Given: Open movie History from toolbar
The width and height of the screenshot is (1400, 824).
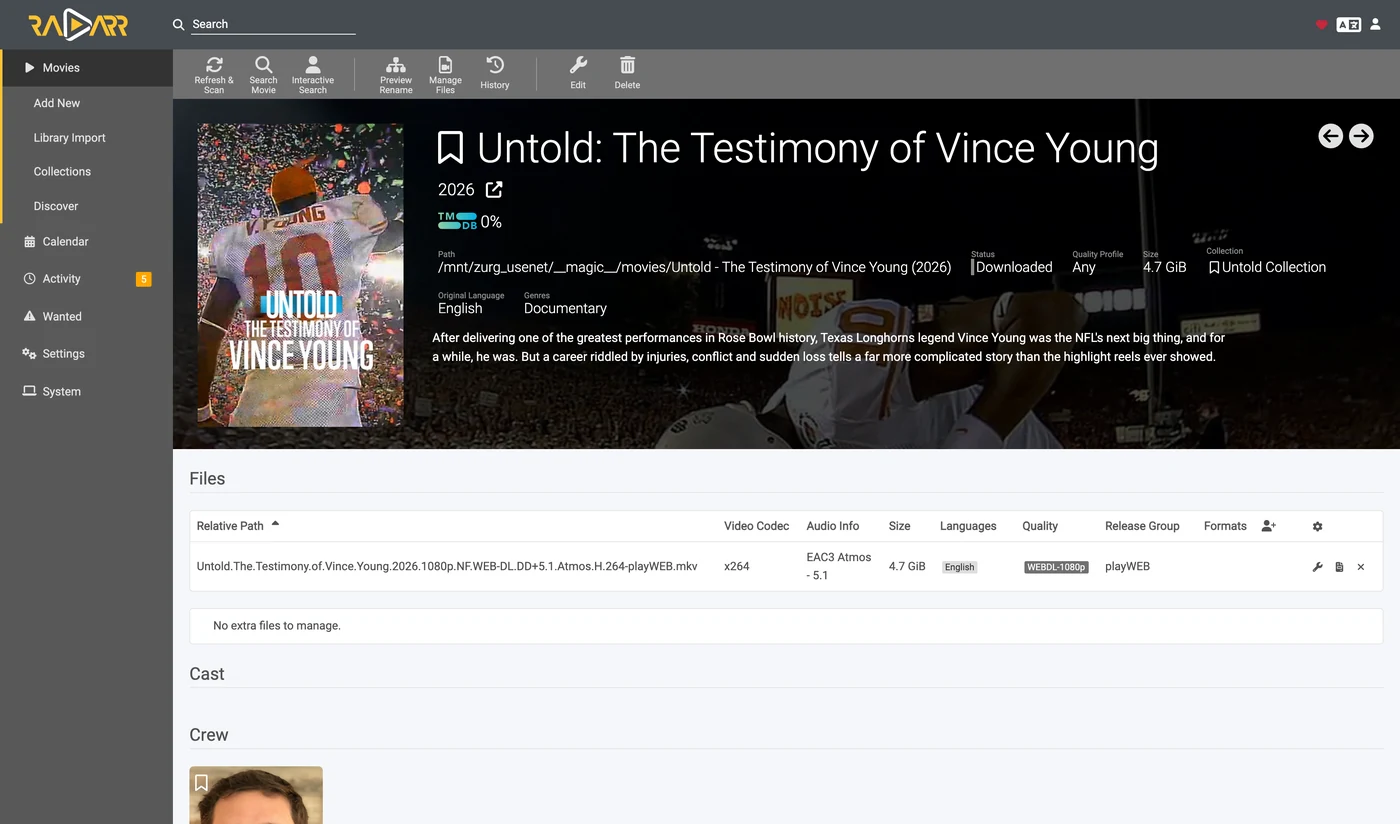Looking at the screenshot, I should point(495,74).
